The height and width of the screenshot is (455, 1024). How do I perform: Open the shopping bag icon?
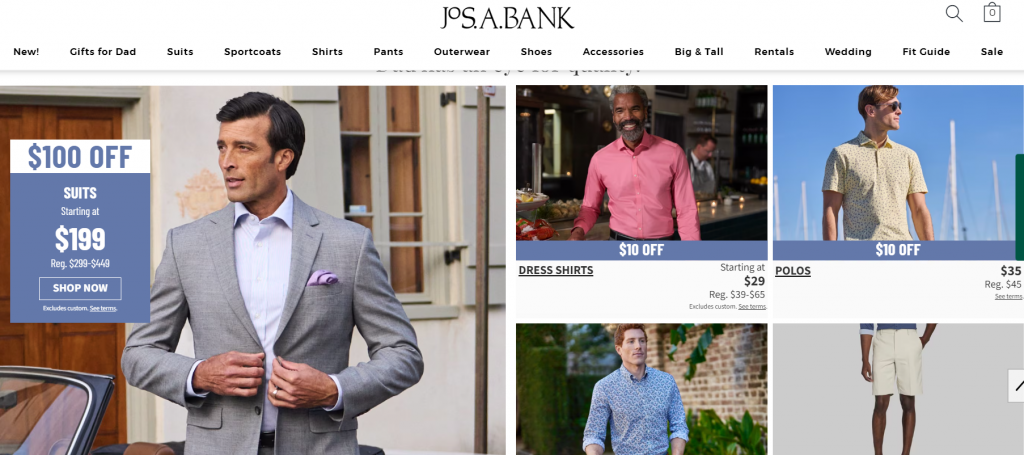click(992, 12)
